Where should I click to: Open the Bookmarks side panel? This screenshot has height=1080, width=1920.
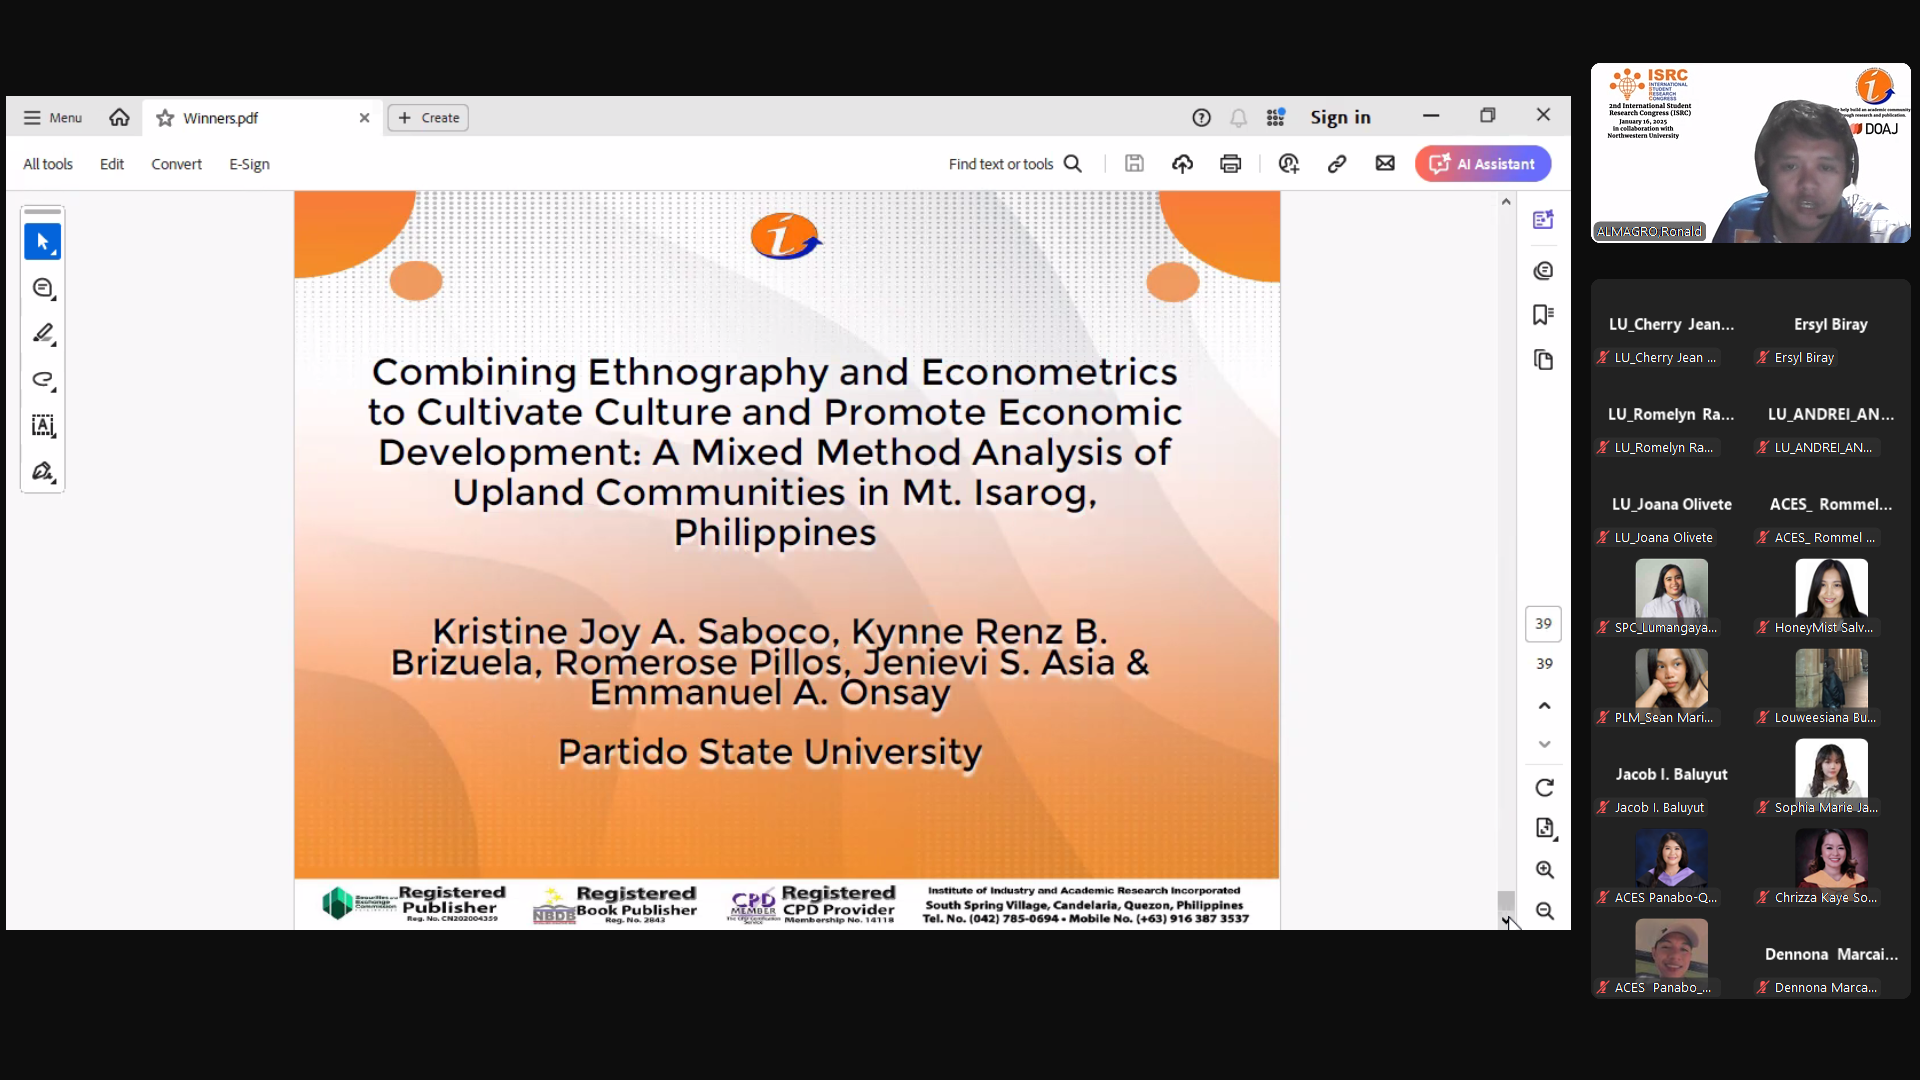1543,315
